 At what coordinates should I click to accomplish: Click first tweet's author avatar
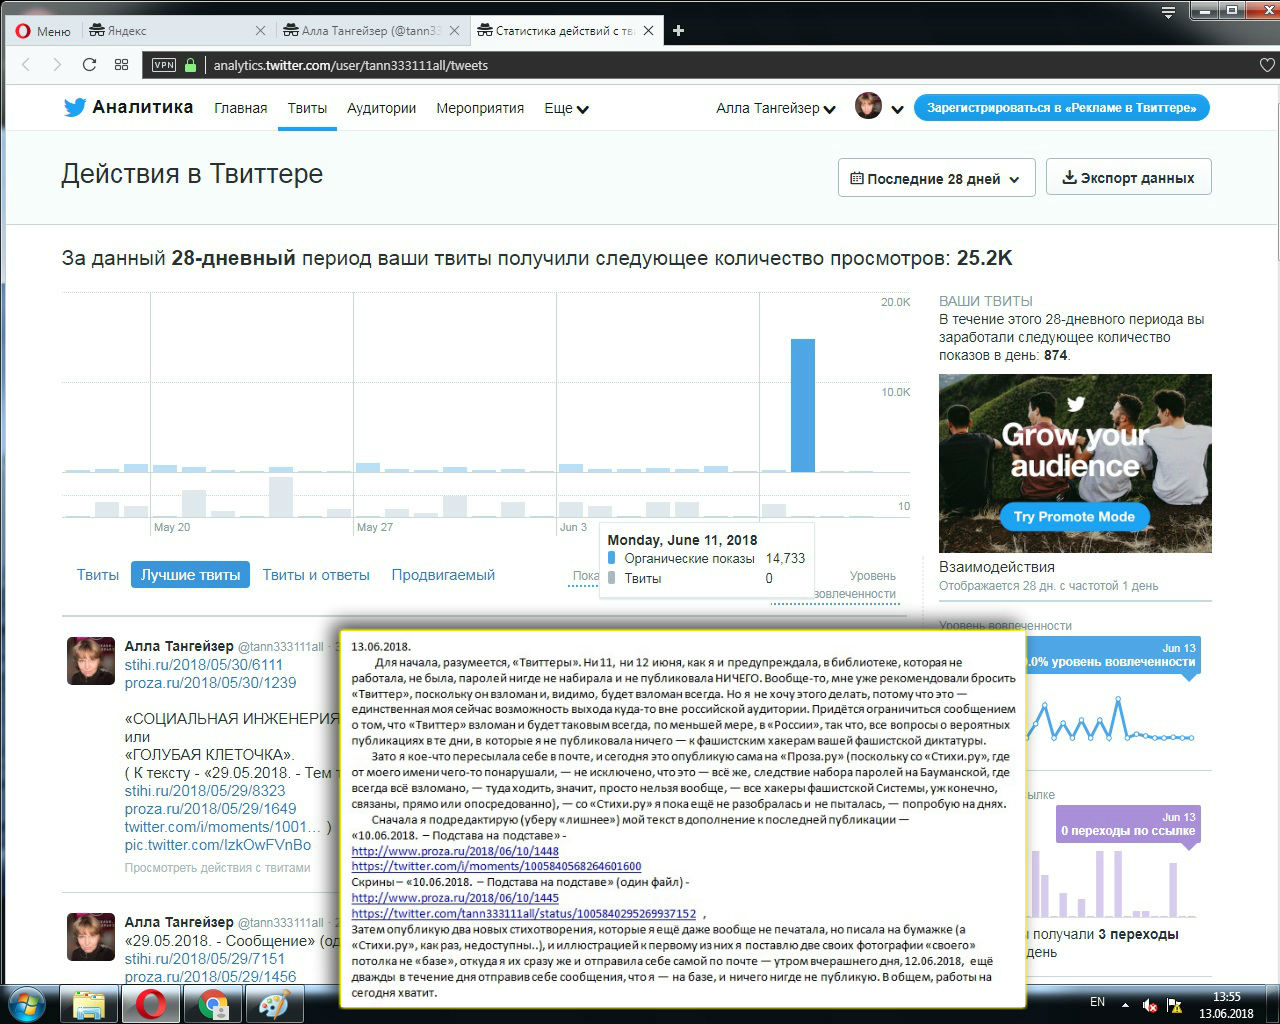91,661
